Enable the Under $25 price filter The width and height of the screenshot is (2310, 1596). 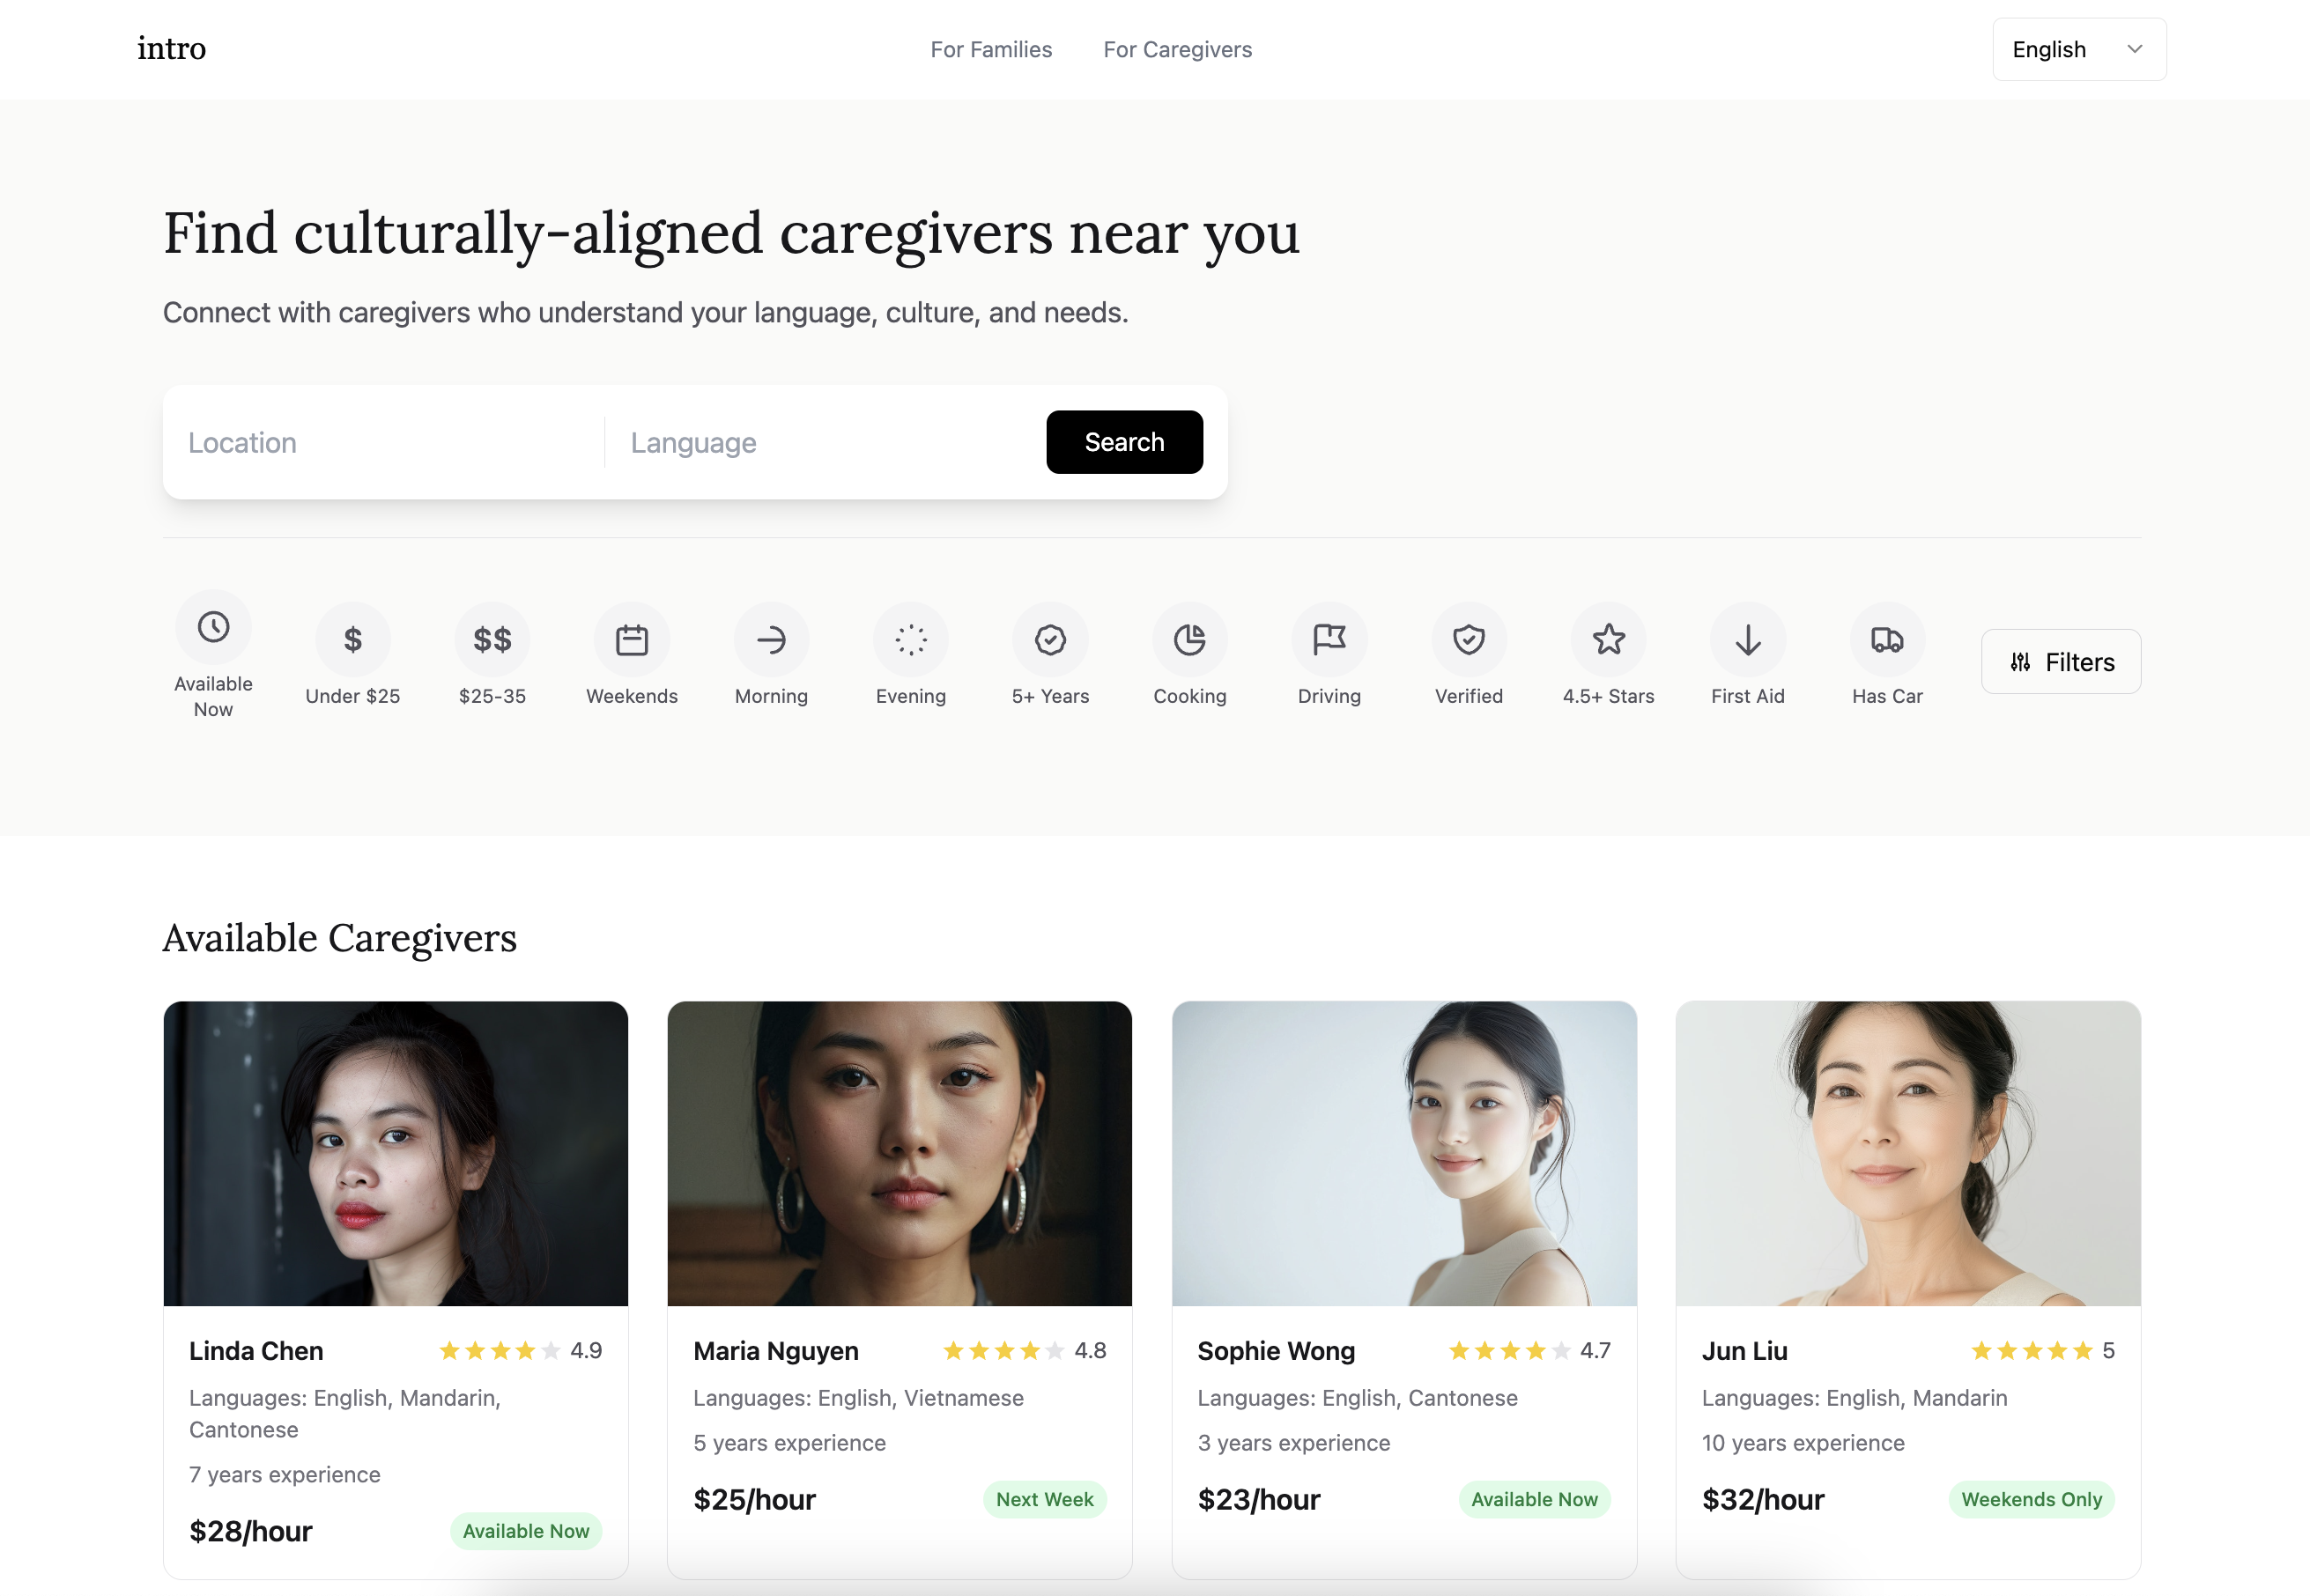point(352,640)
